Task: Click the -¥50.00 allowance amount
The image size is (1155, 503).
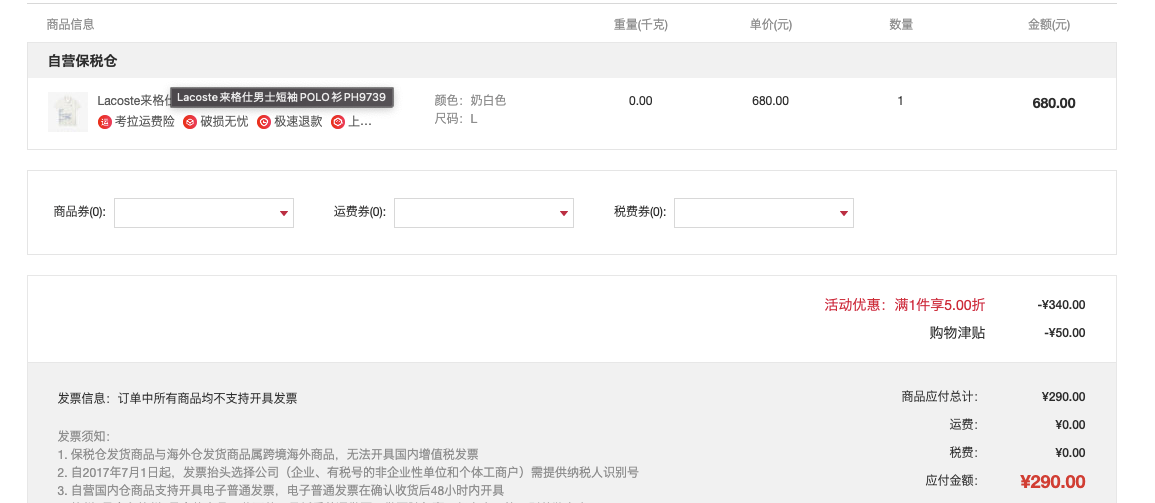Action: 1064,333
